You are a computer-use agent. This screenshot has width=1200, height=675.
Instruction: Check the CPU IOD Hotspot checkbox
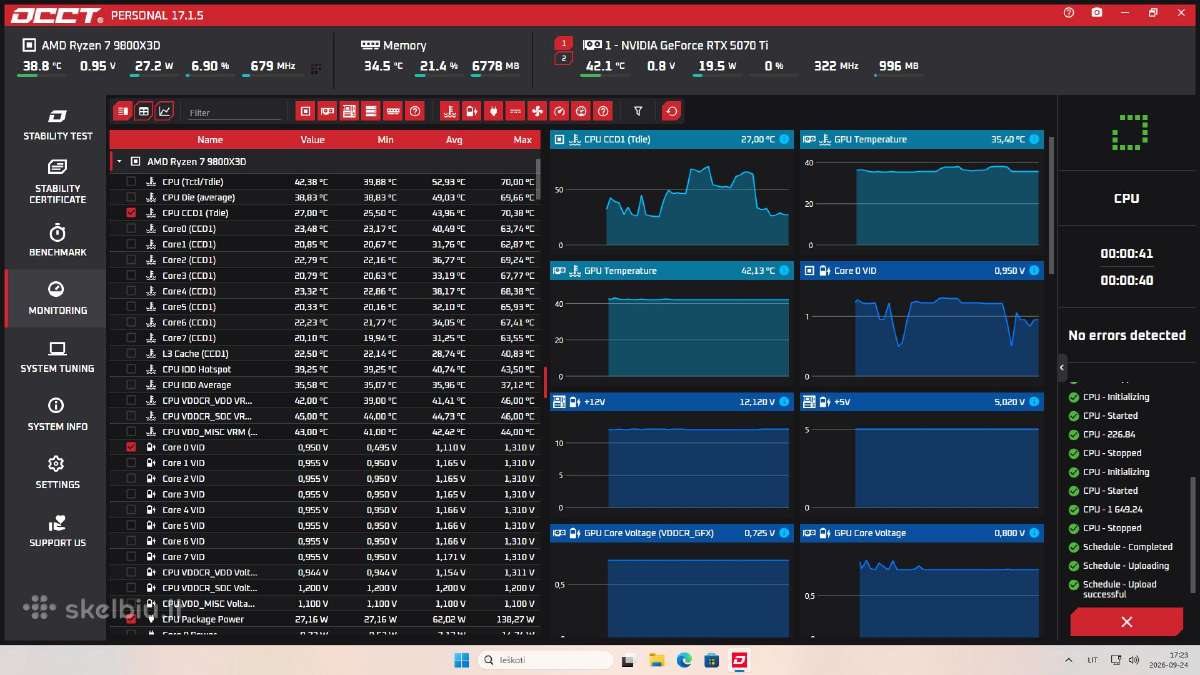(x=131, y=369)
